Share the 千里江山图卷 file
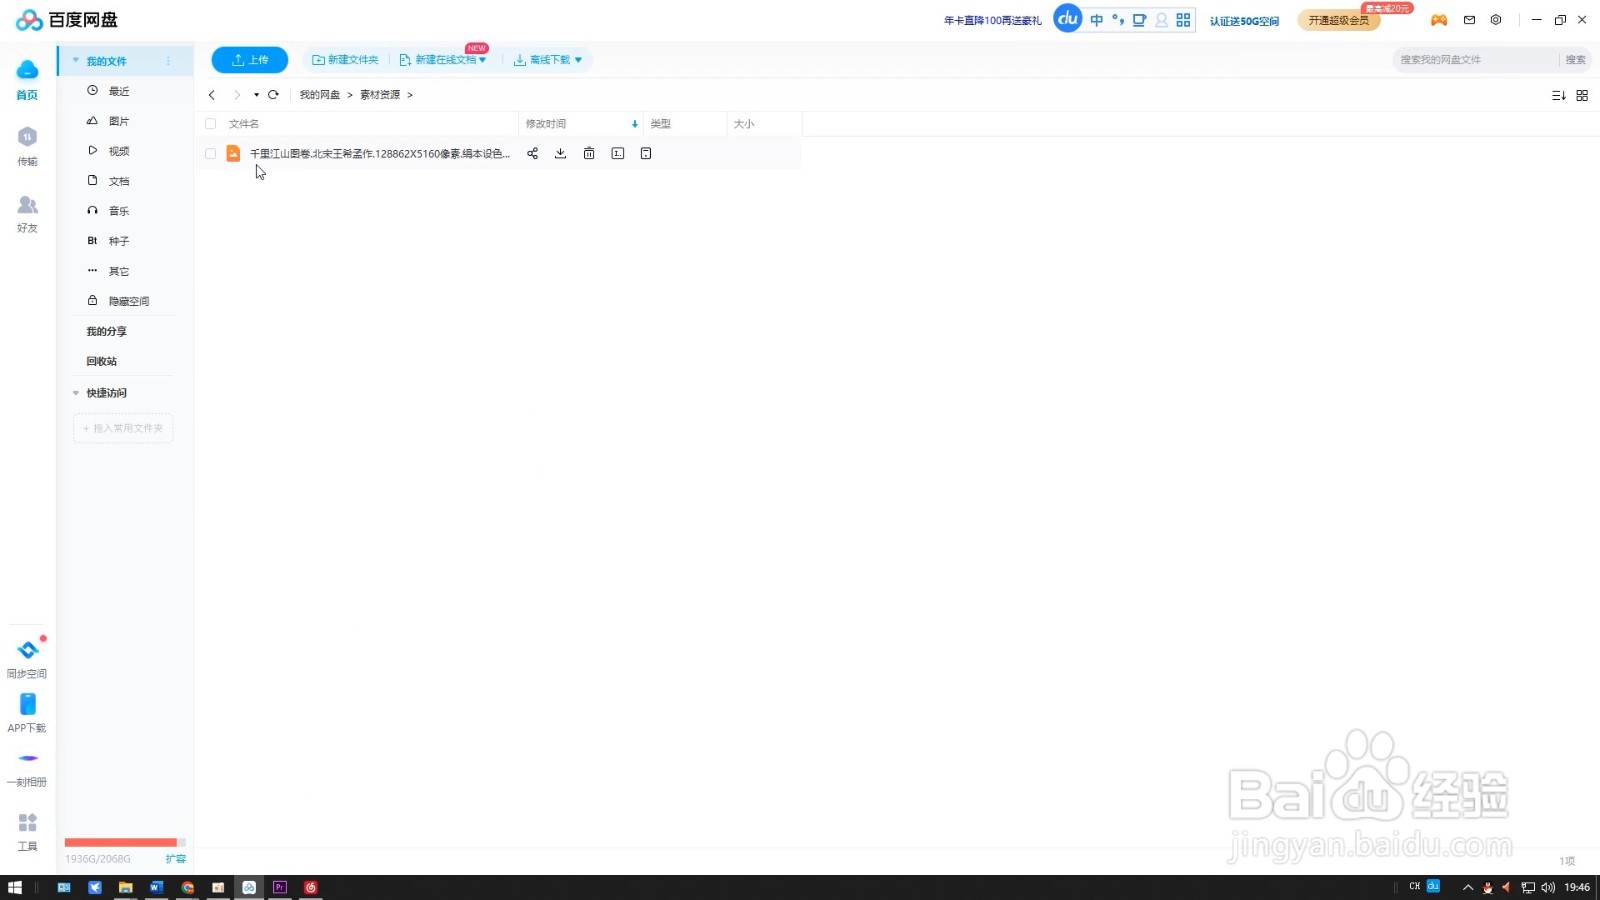Viewport: 1600px width, 900px height. pos(532,153)
